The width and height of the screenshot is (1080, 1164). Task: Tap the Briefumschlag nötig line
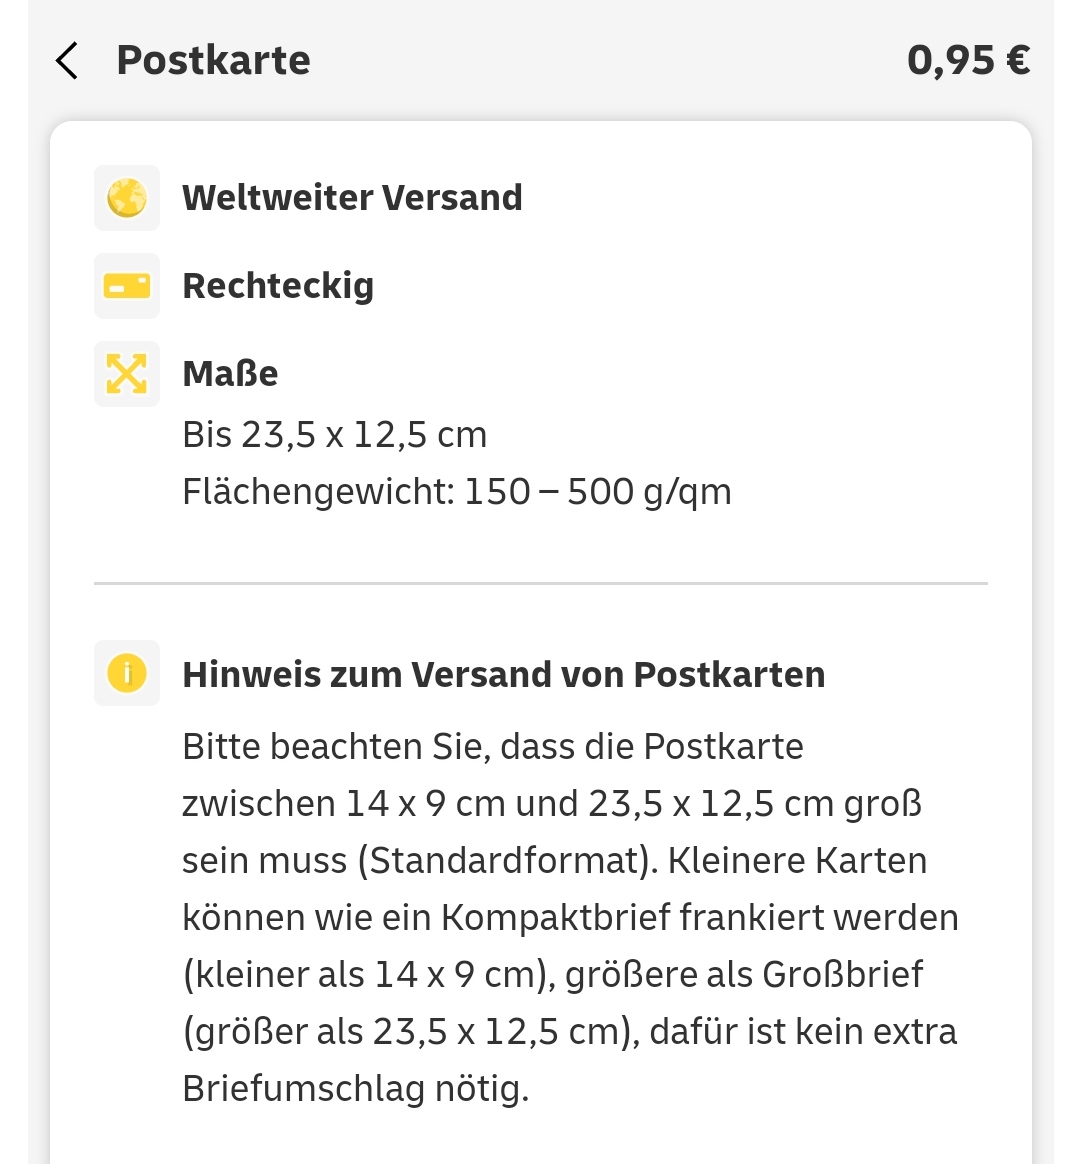pyautogui.click(x=356, y=1090)
